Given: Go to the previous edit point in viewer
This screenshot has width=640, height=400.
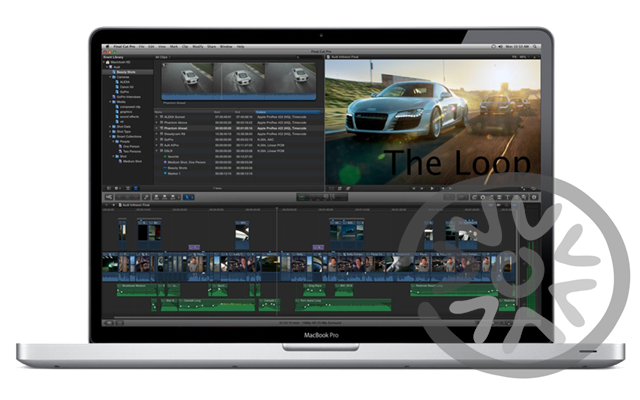Looking at the screenshot, I should point(413,188).
